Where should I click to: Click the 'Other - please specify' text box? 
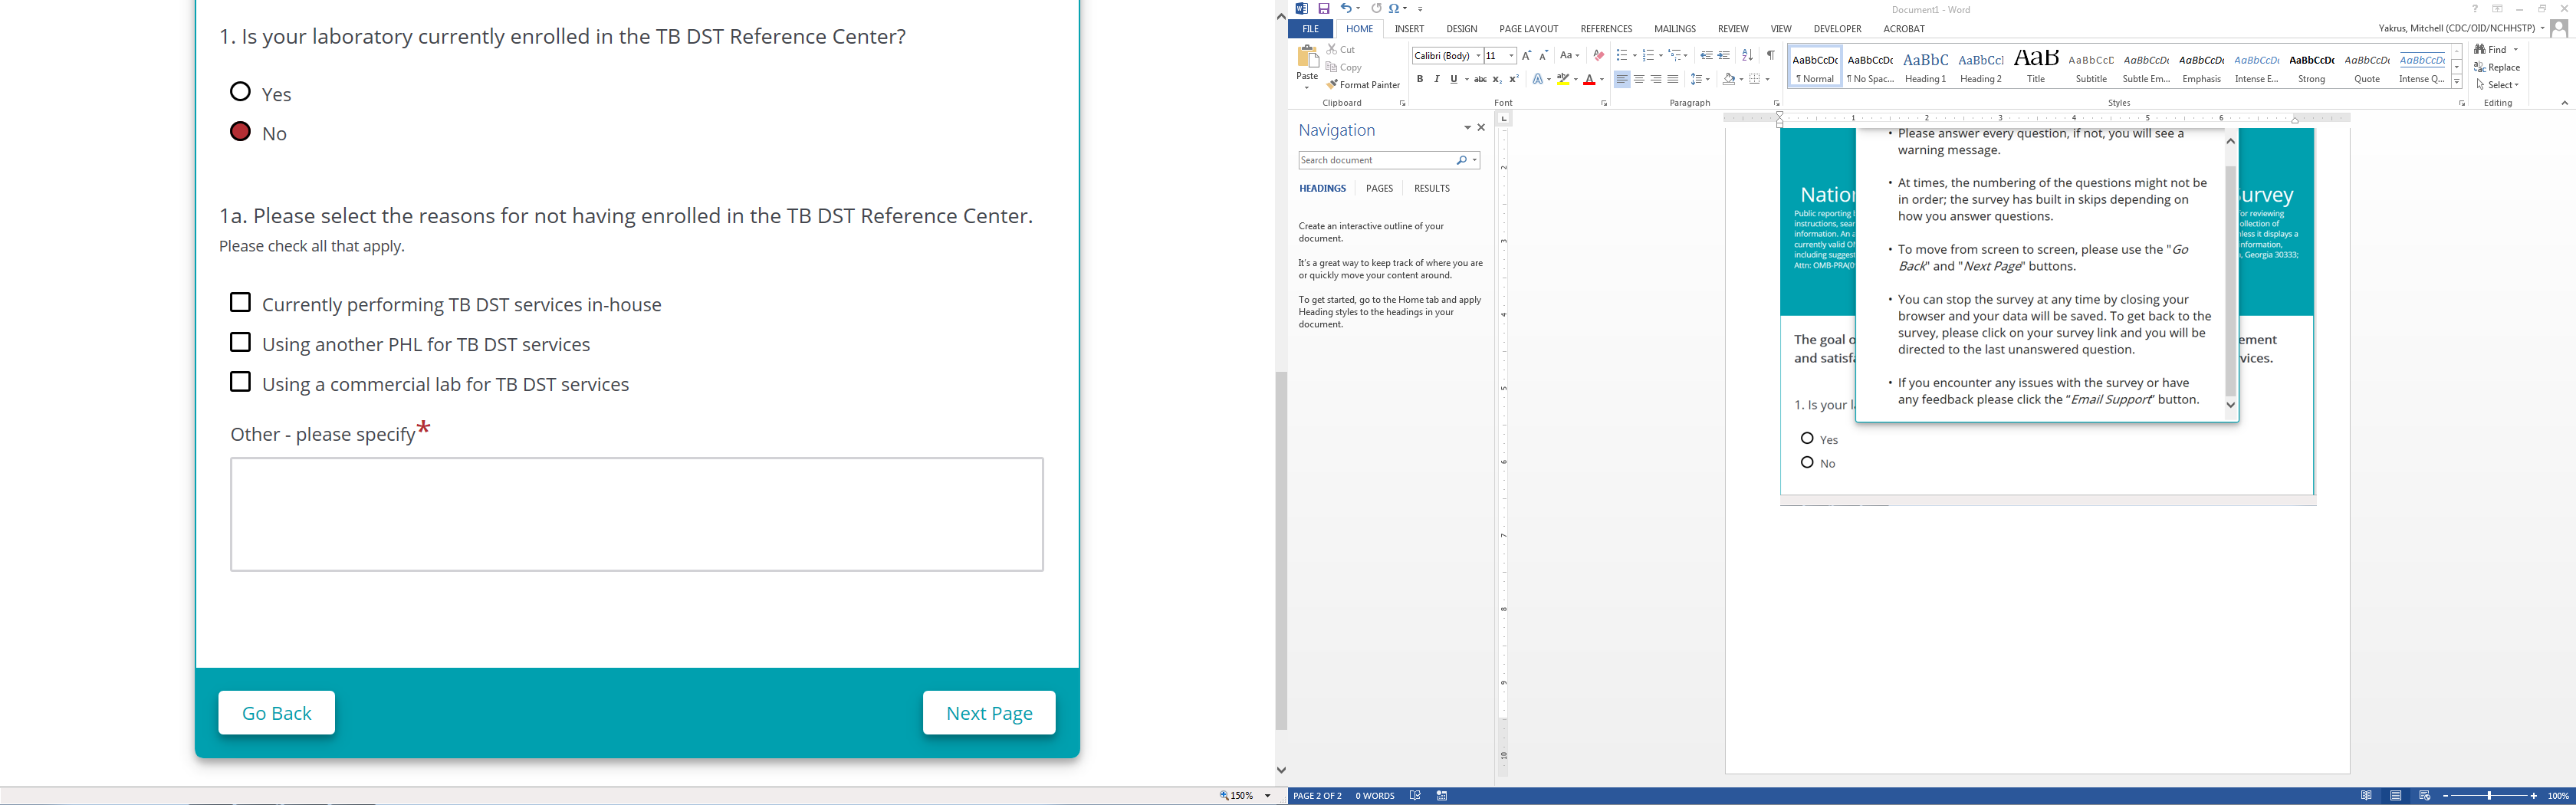[637, 515]
